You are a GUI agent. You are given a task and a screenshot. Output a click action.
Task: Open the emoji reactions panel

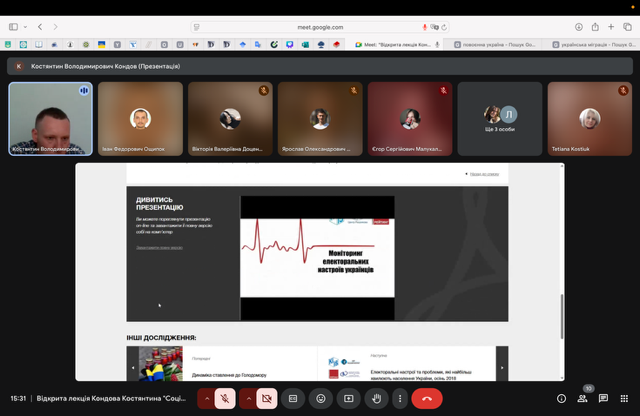321,398
